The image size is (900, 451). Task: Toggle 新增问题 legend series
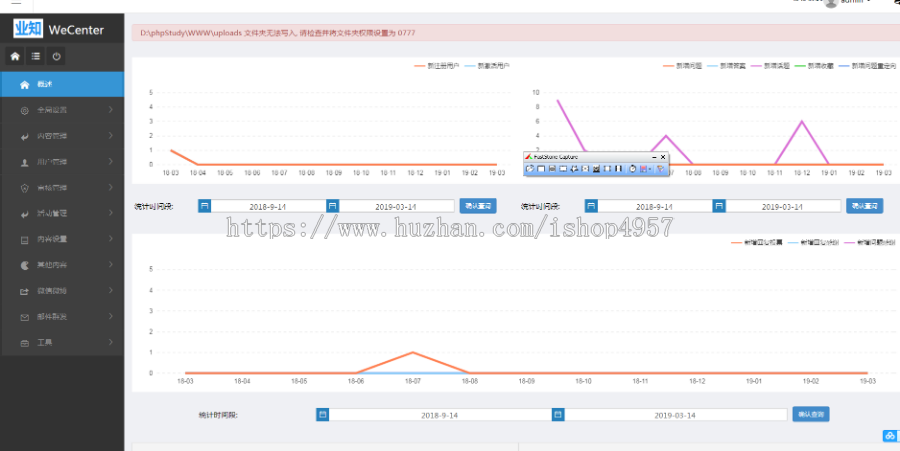[x=682, y=66]
